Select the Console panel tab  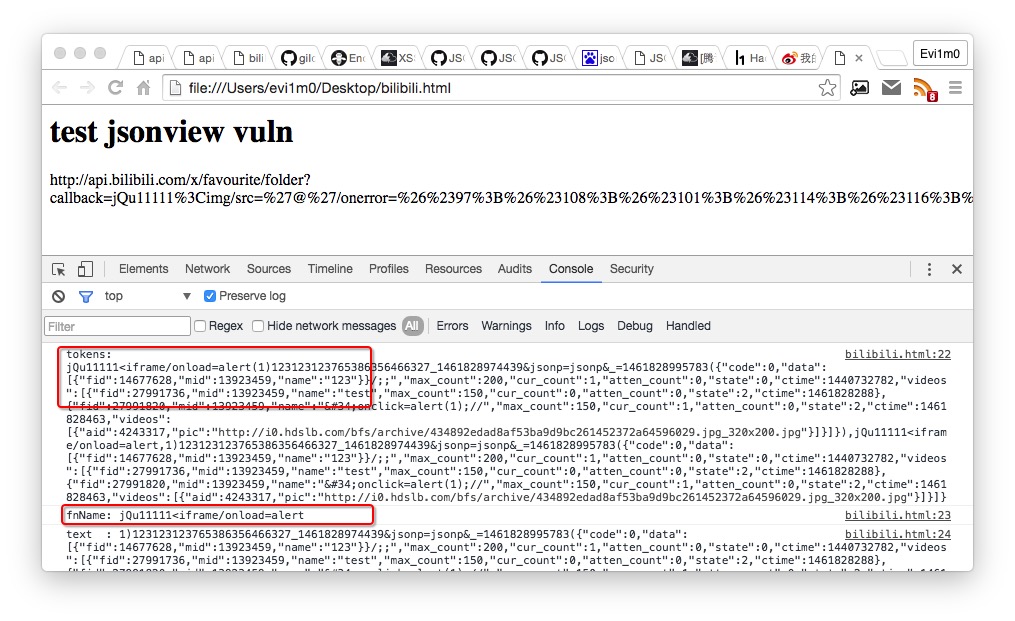(x=571, y=269)
